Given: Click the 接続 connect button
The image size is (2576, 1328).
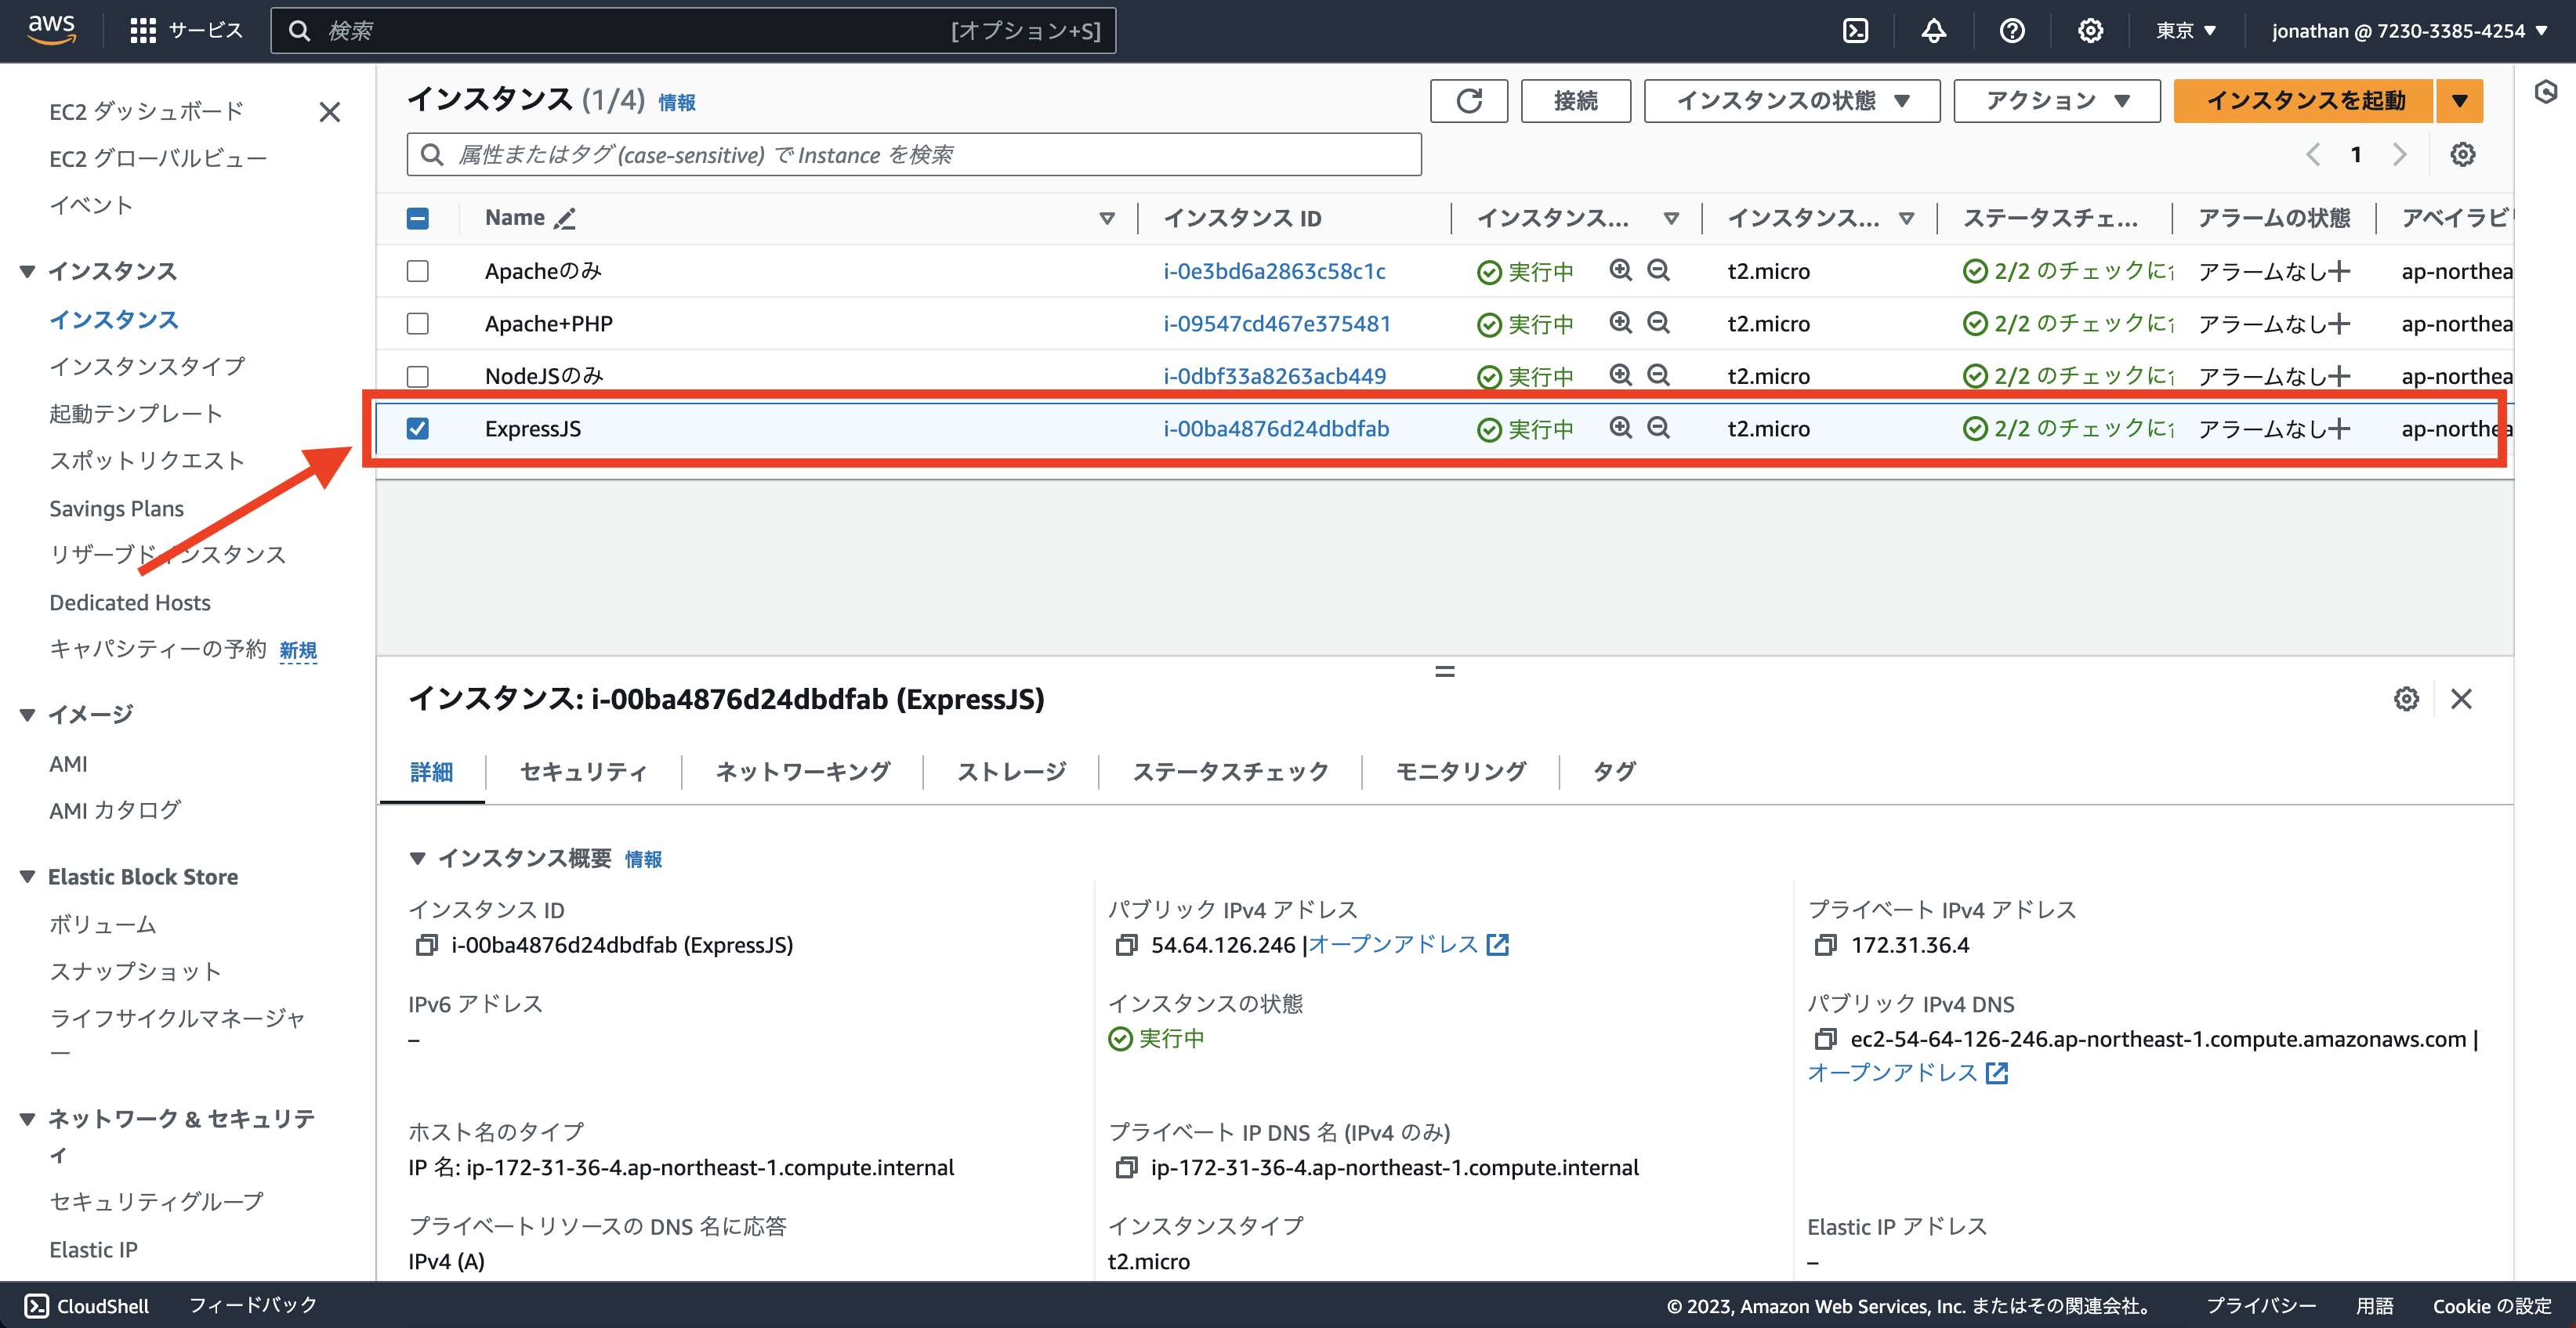Looking at the screenshot, I should (x=1575, y=100).
